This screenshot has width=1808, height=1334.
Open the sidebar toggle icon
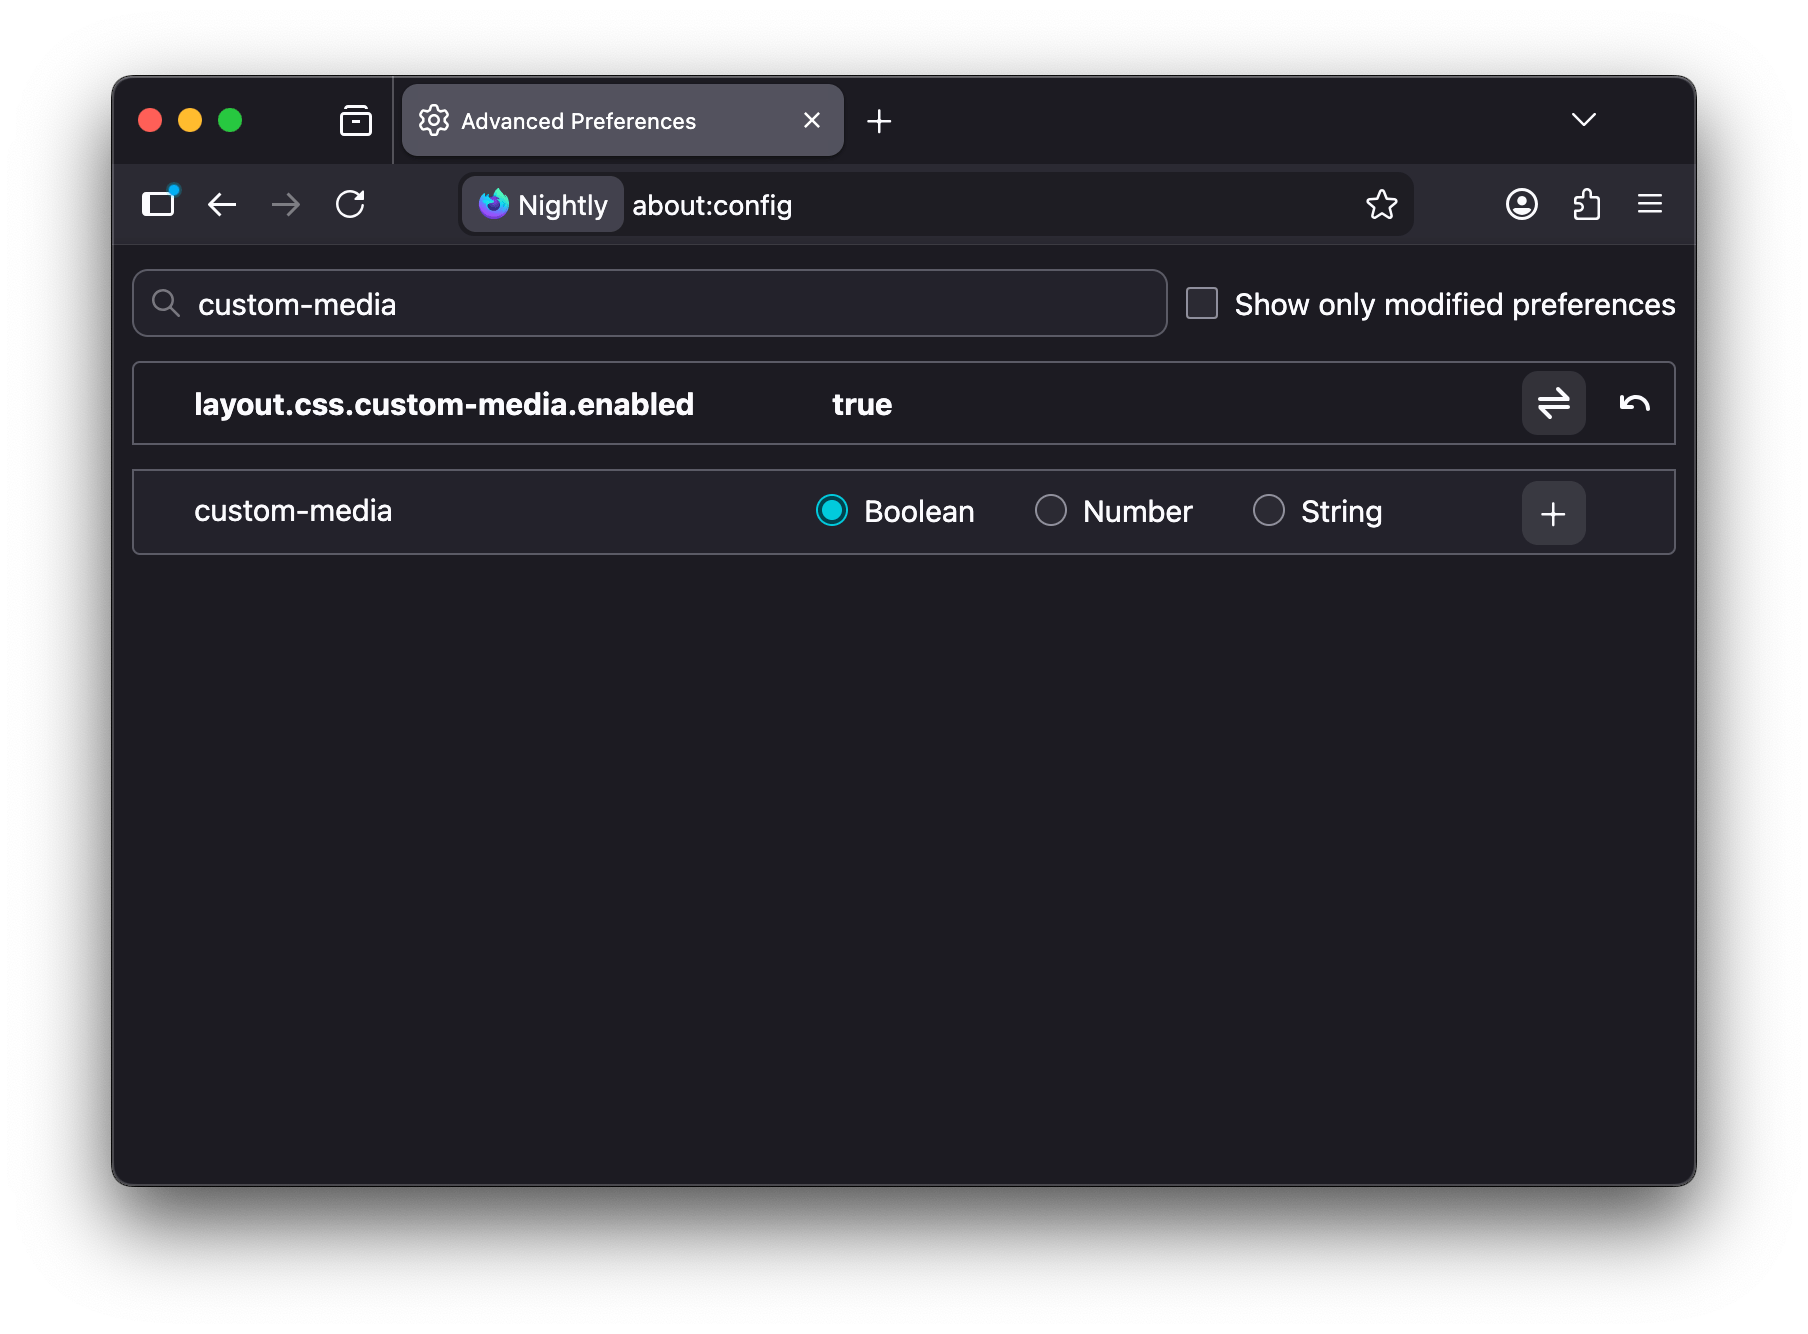(158, 205)
